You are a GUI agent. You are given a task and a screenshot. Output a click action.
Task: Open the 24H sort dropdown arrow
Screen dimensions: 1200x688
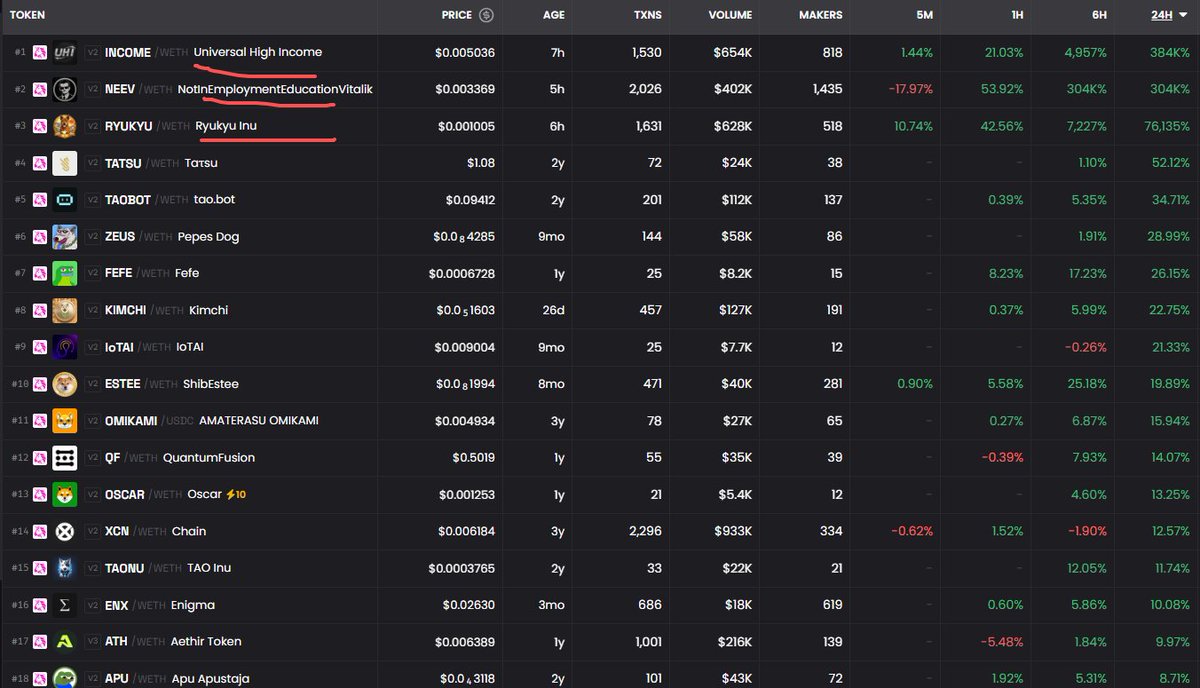point(1184,15)
